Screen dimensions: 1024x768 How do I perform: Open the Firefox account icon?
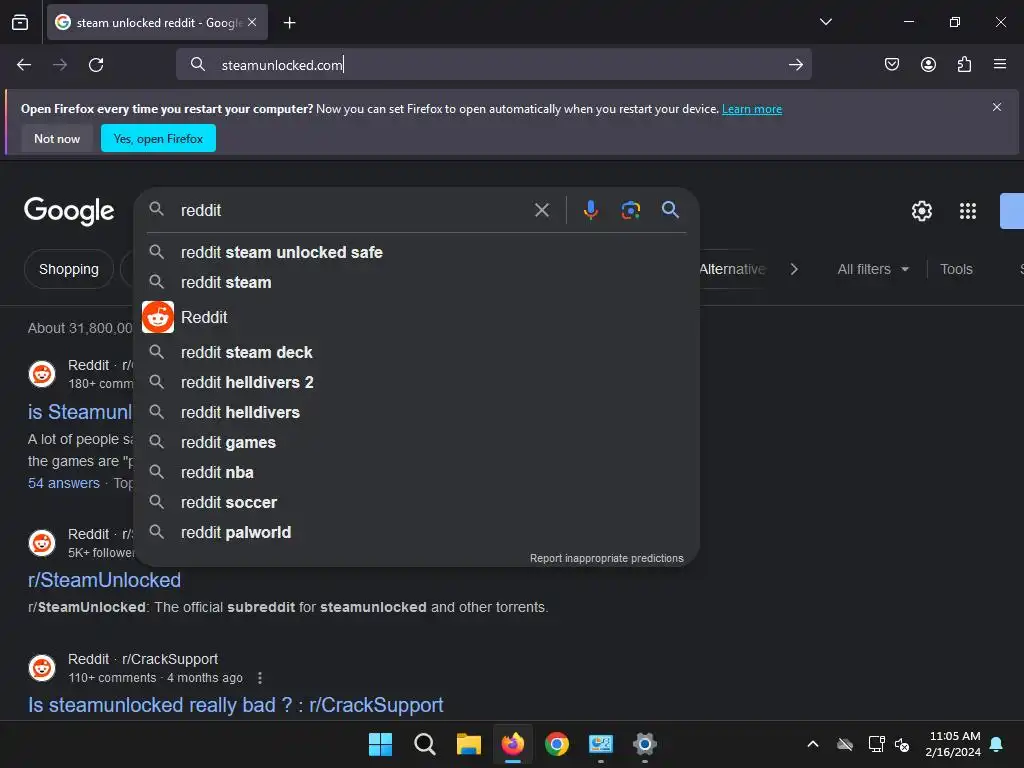click(x=928, y=64)
